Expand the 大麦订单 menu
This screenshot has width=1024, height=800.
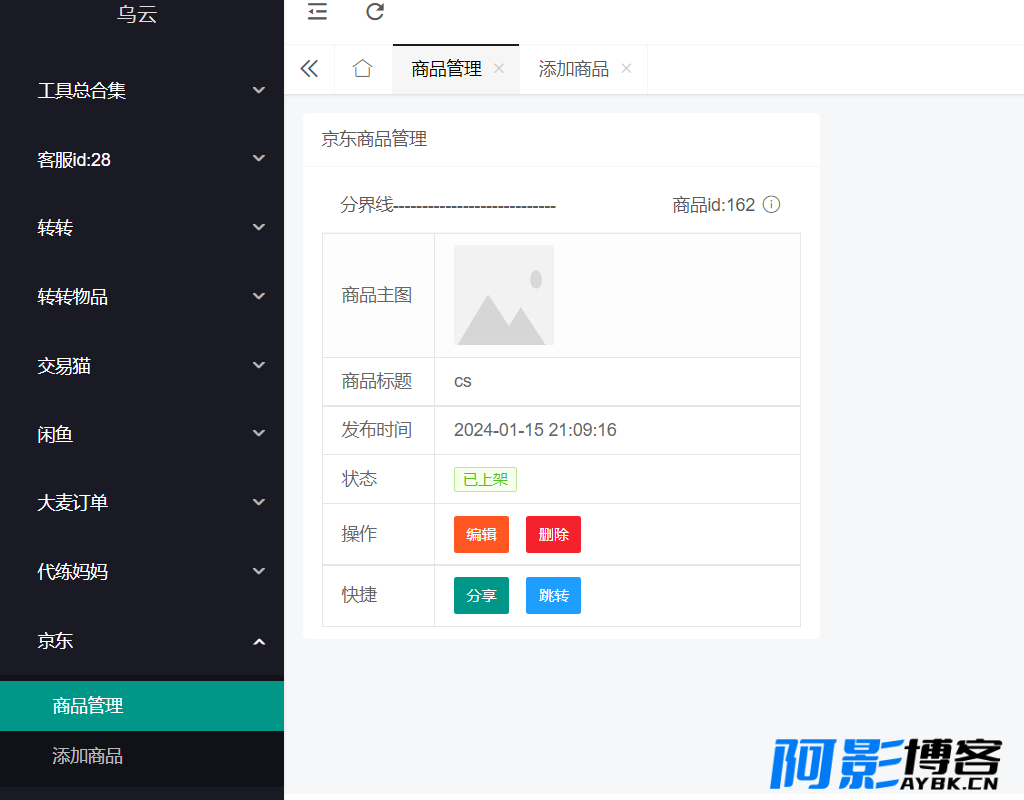tap(142, 503)
